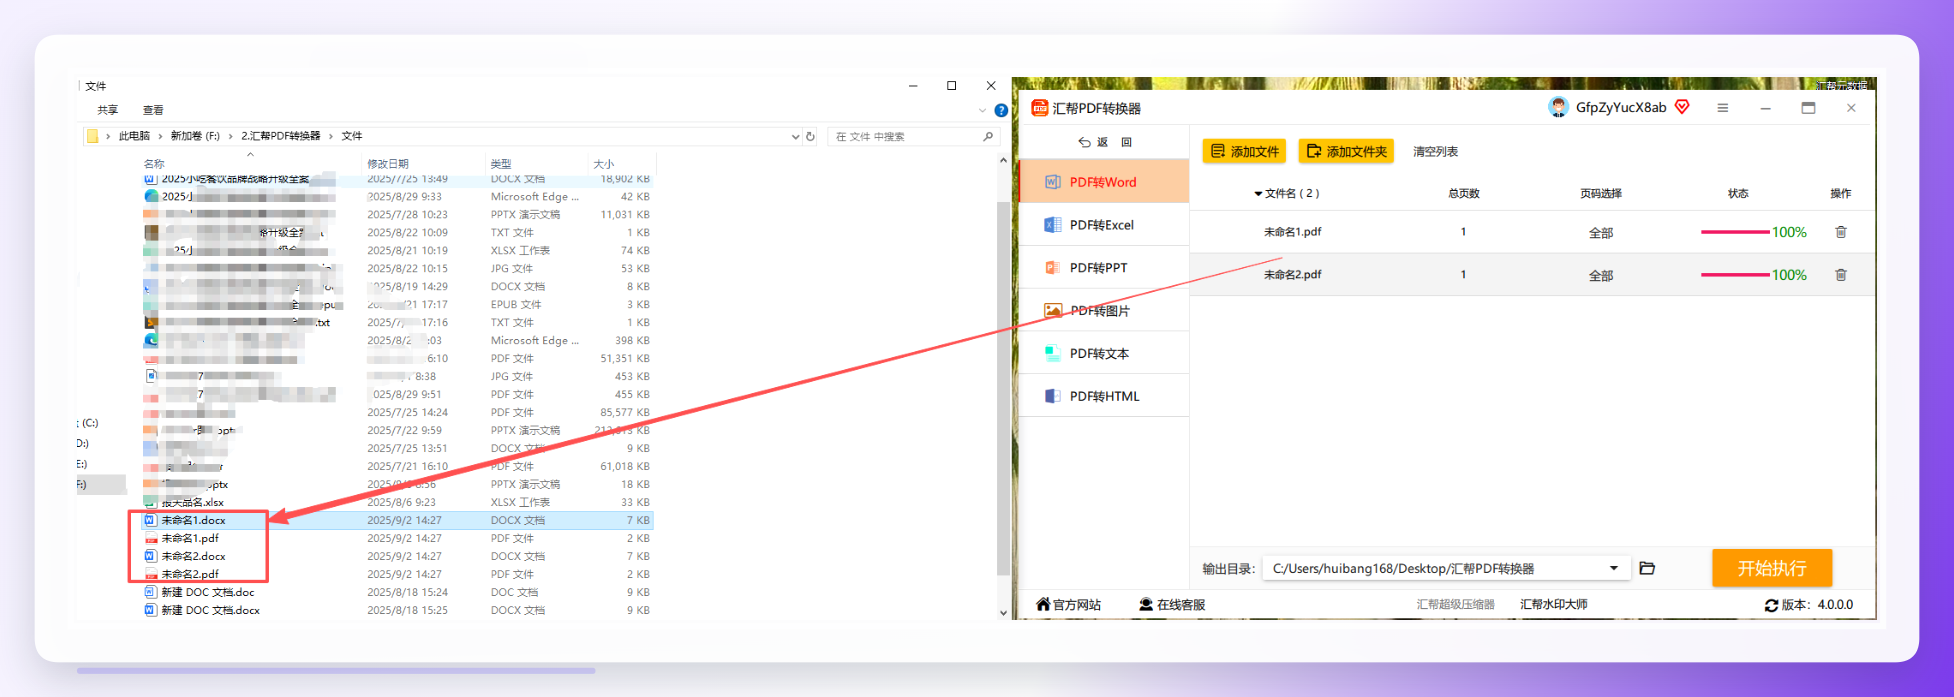Sort files by 大小 column

point(604,163)
